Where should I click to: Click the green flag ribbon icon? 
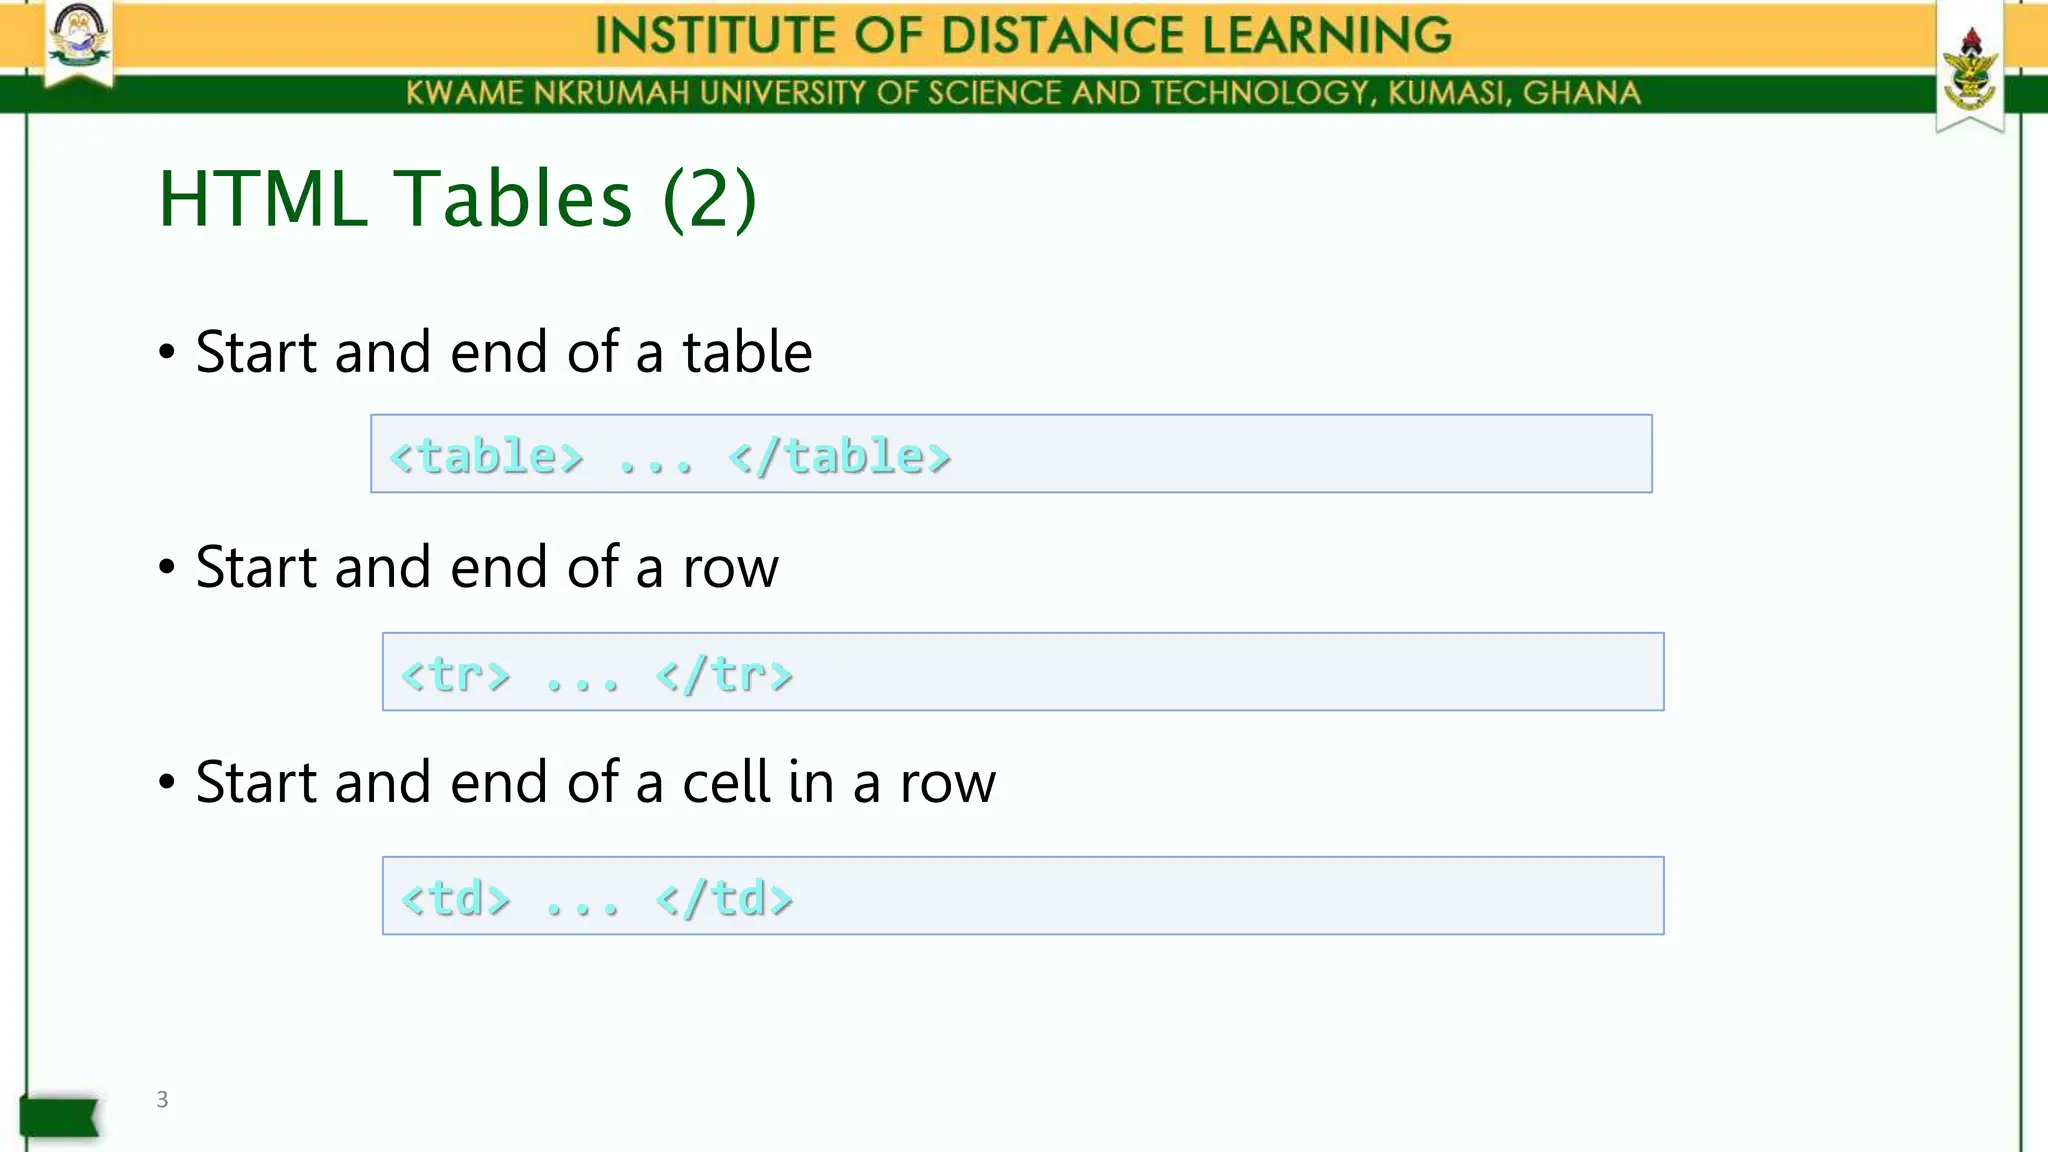click(60, 1116)
